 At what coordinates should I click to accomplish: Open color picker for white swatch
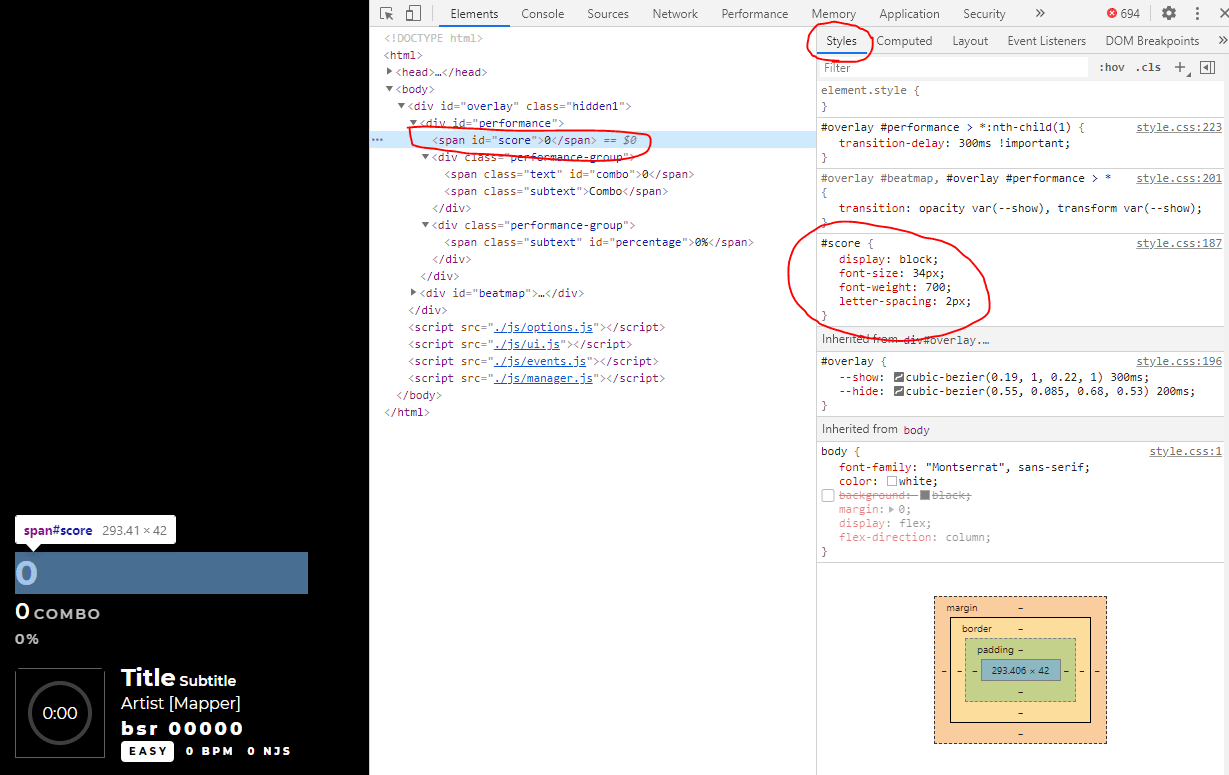click(x=892, y=481)
